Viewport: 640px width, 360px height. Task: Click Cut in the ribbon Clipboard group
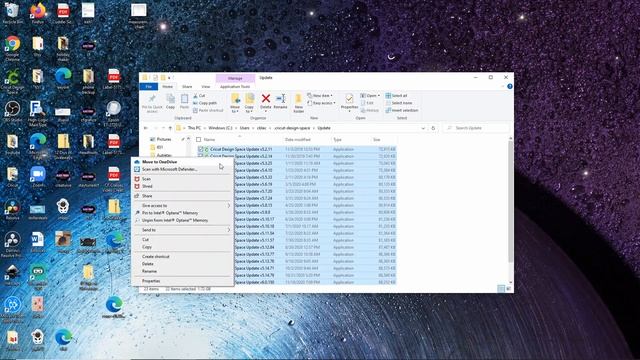click(199, 96)
